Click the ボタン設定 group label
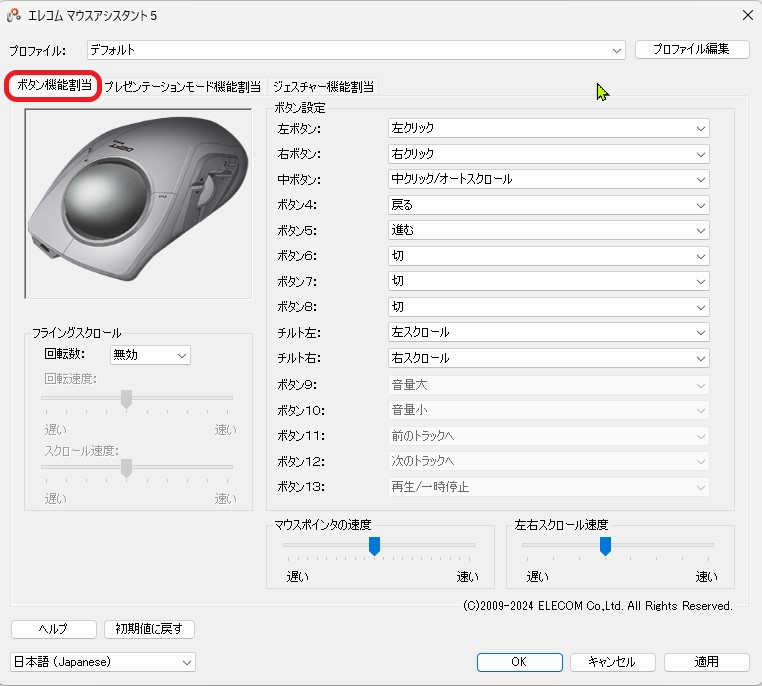Screen dimensions: 762x686 click(x=300, y=108)
